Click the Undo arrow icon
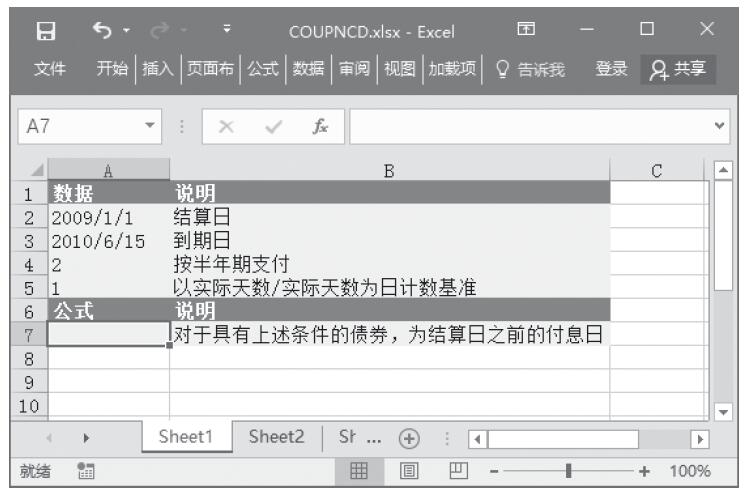Image resolution: width=747 pixels, height=492 pixels. (101, 31)
